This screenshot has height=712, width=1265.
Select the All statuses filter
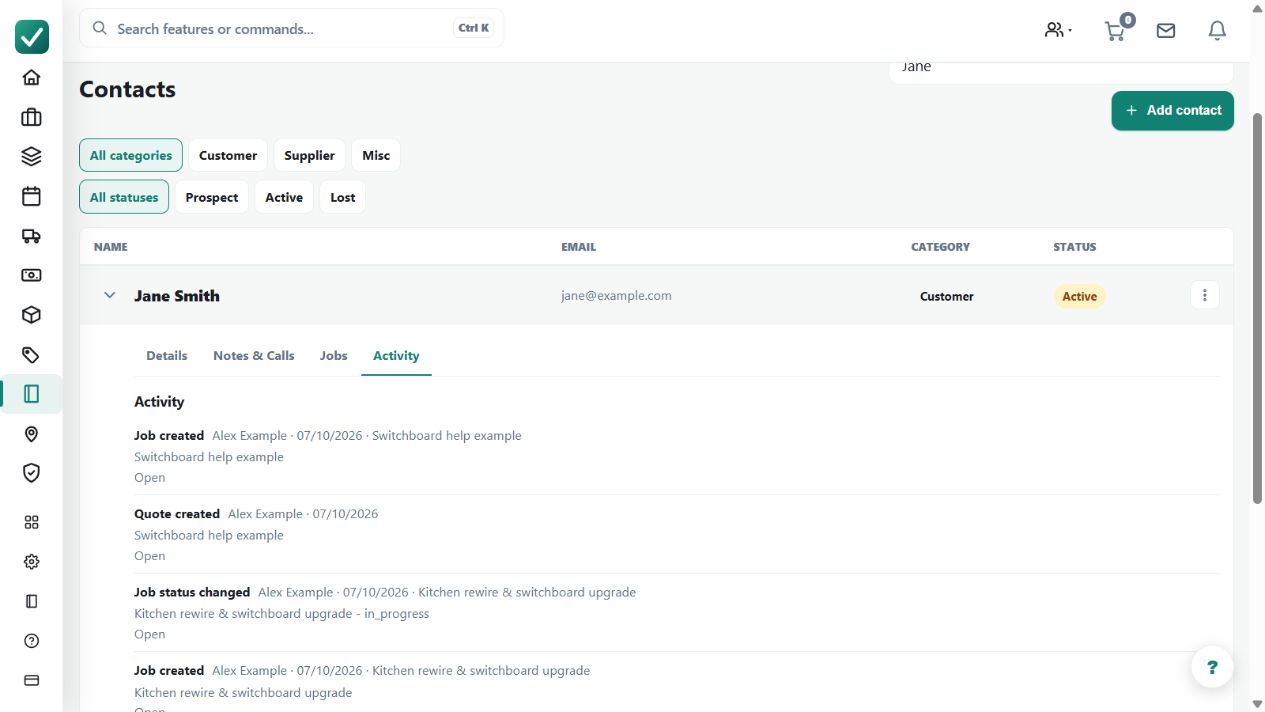pos(124,197)
